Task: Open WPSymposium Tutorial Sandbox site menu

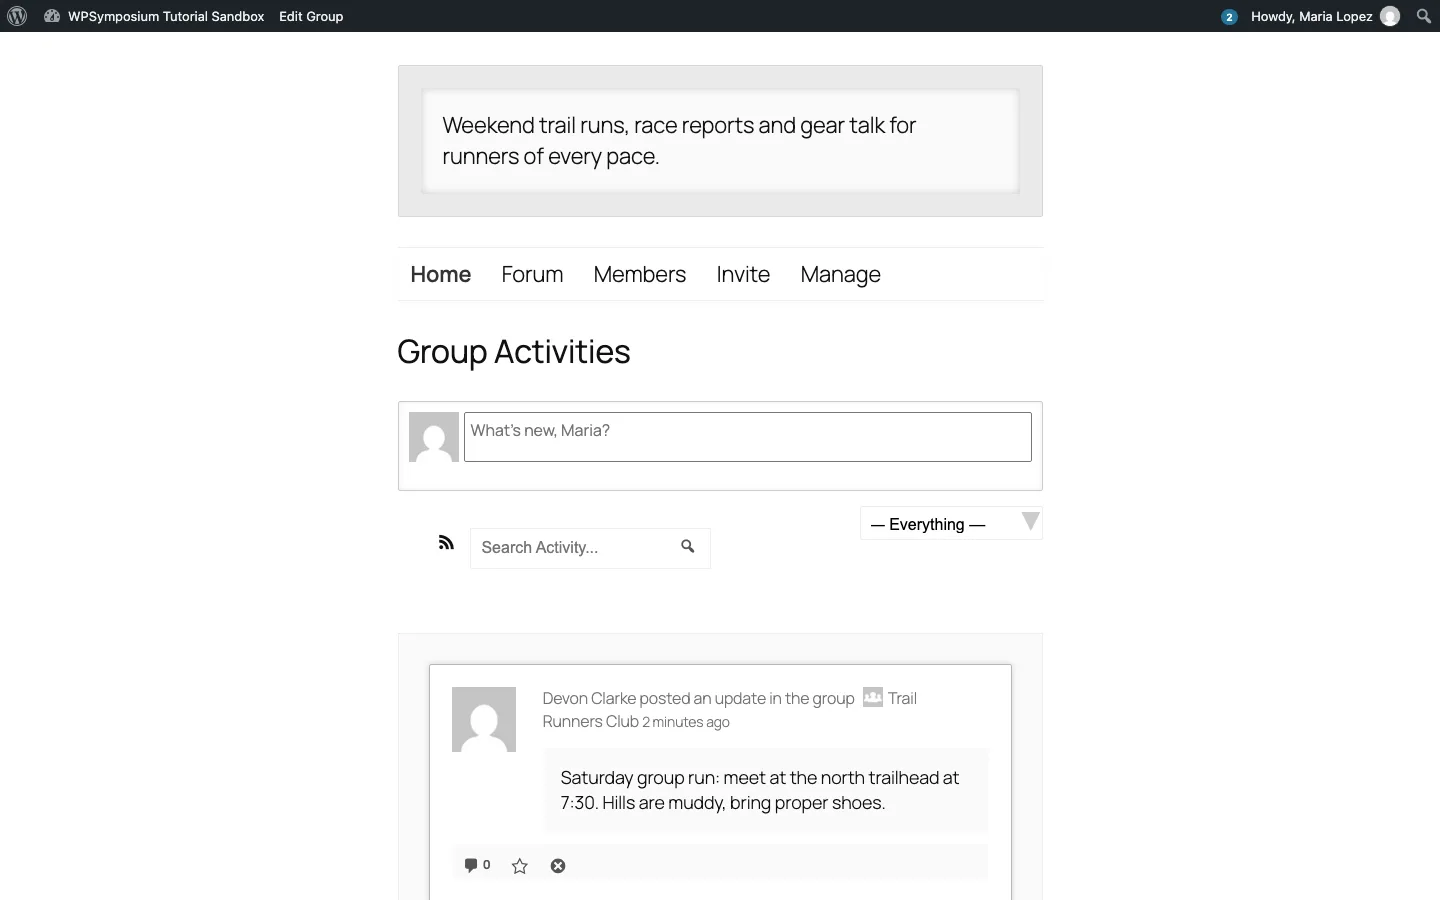Action: [155, 16]
